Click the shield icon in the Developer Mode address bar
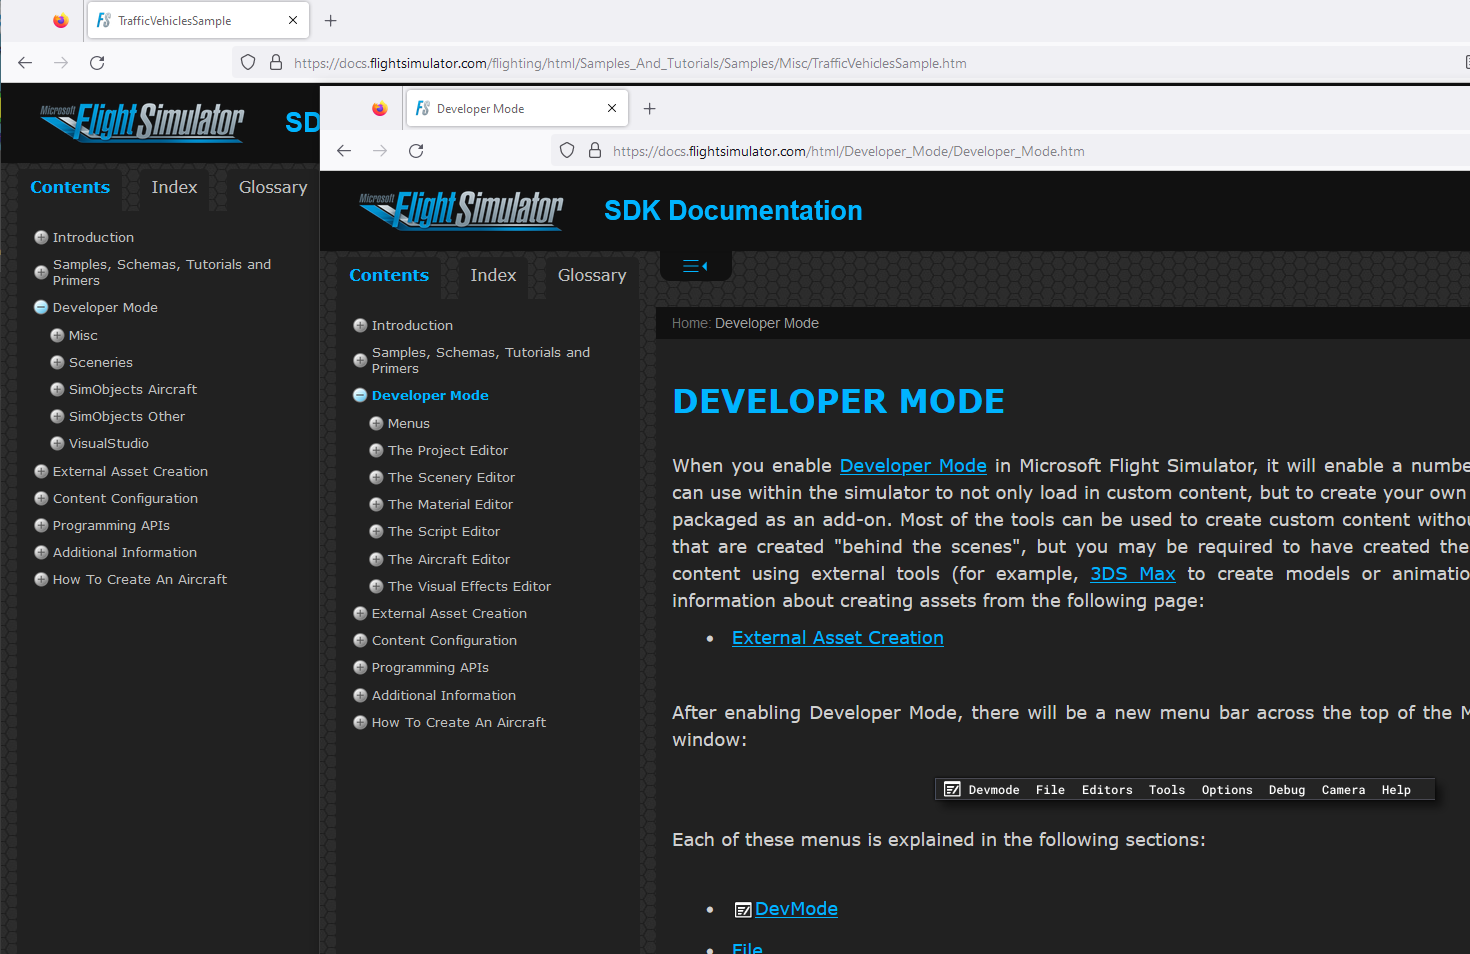This screenshot has height=954, width=1470. 567,151
